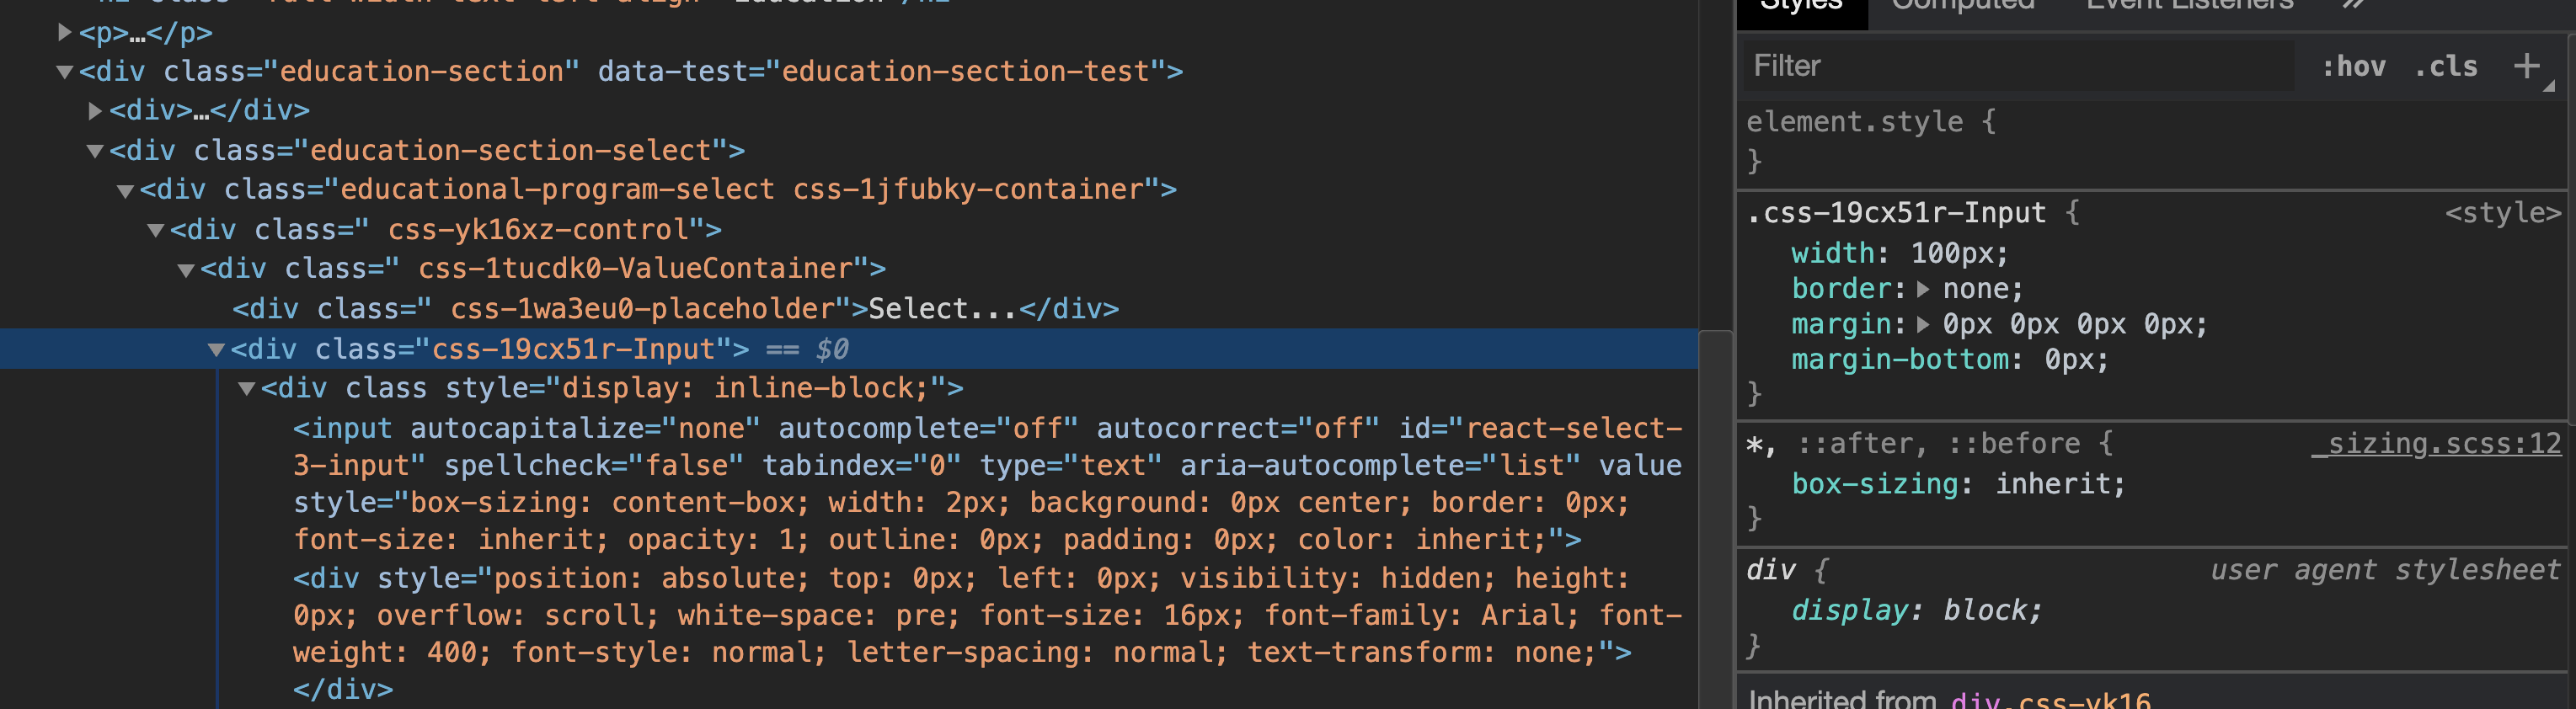Collapse the educational-program-select div
The height and width of the screenshot is (709, 2576).
click(x=125, y=189)
